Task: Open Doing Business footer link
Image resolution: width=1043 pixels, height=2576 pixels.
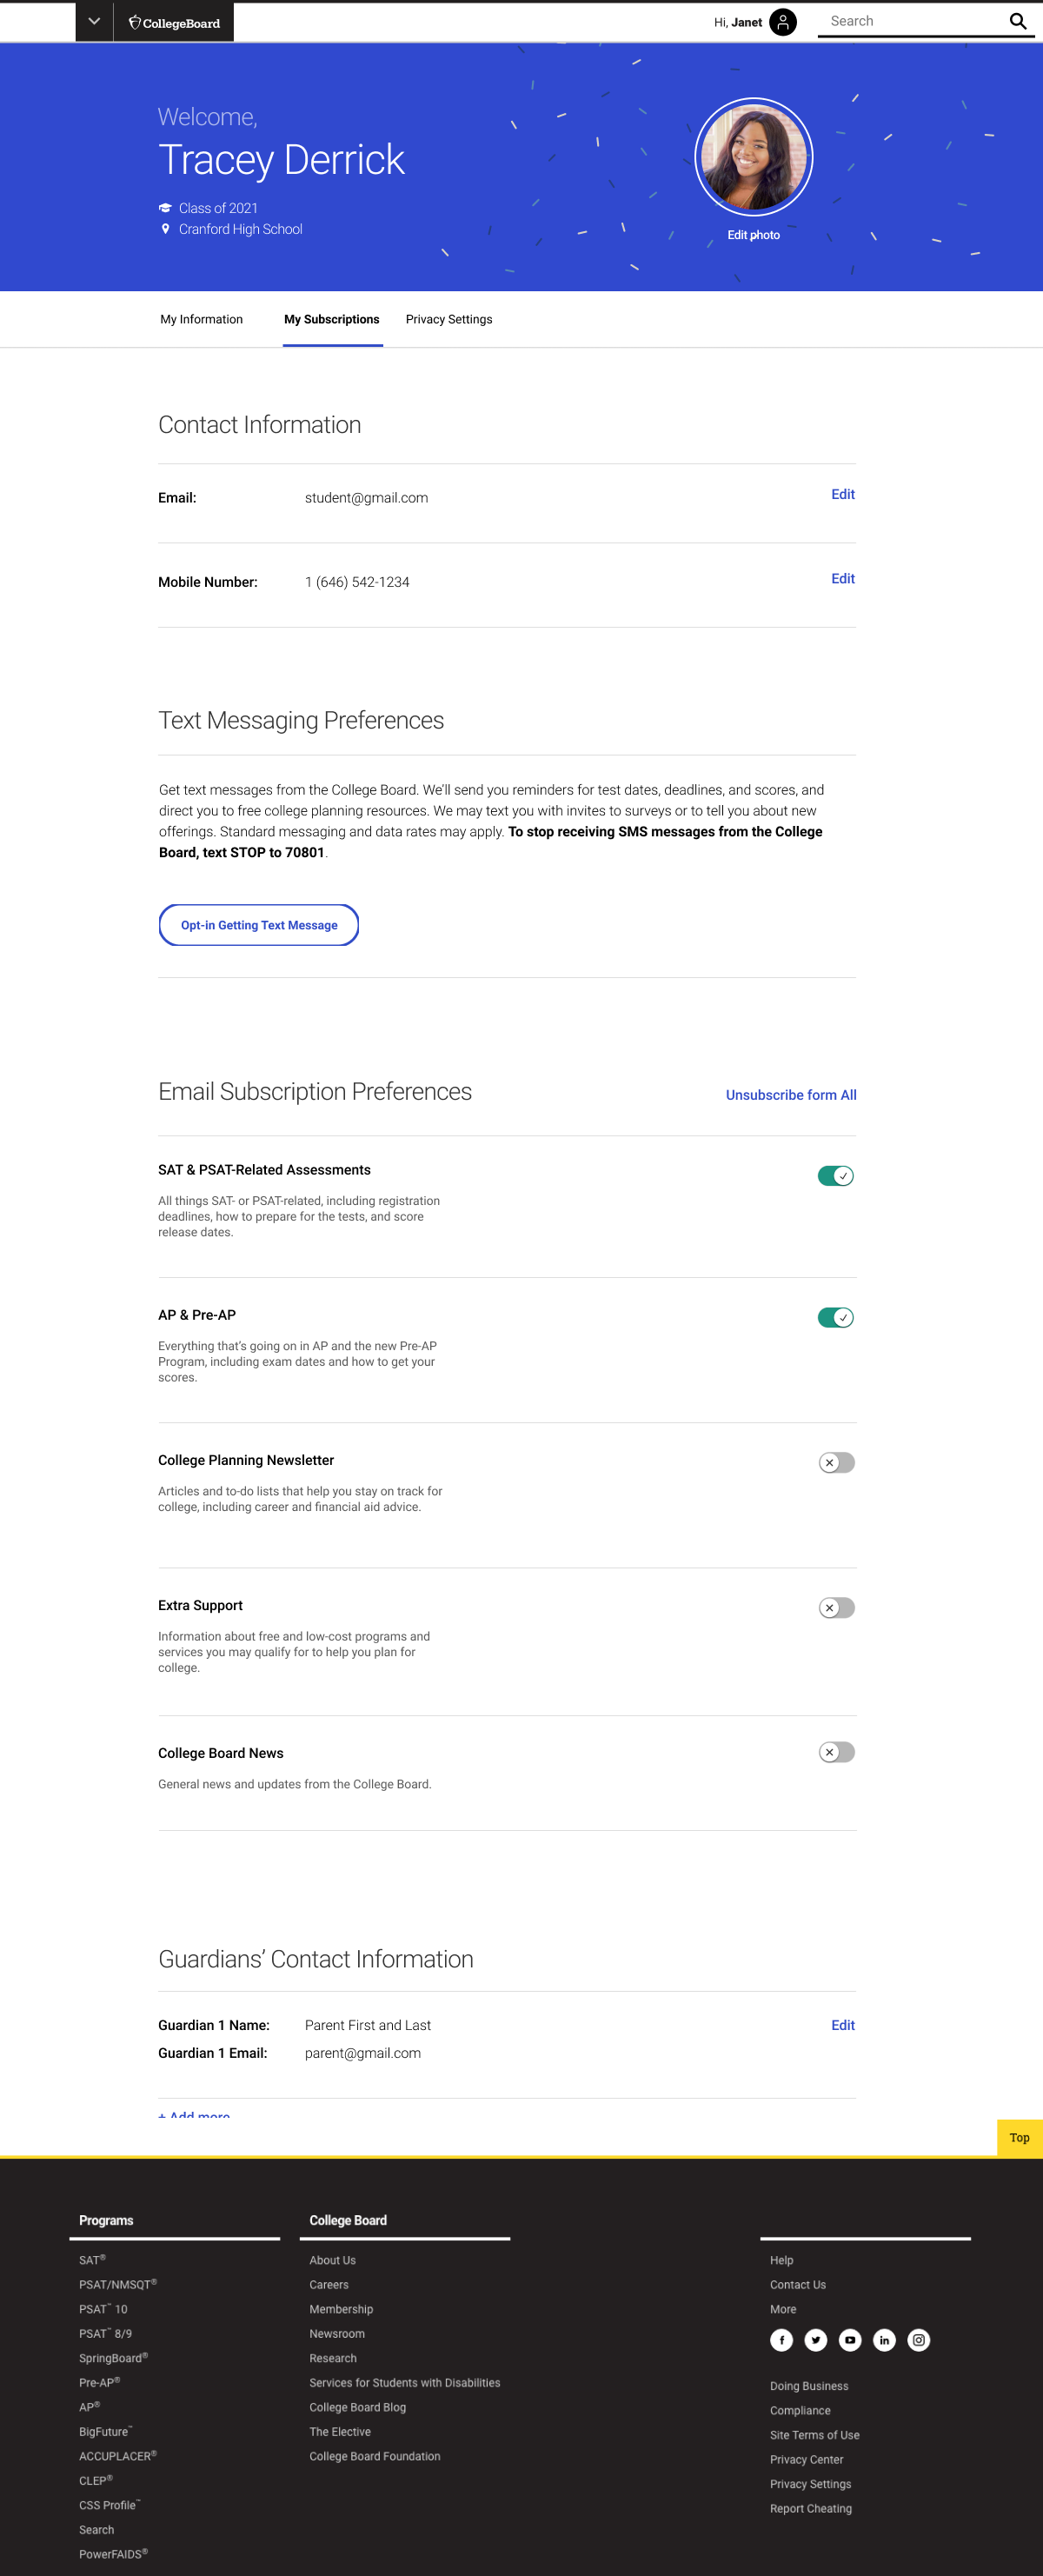Action: tap(809, 2386)
